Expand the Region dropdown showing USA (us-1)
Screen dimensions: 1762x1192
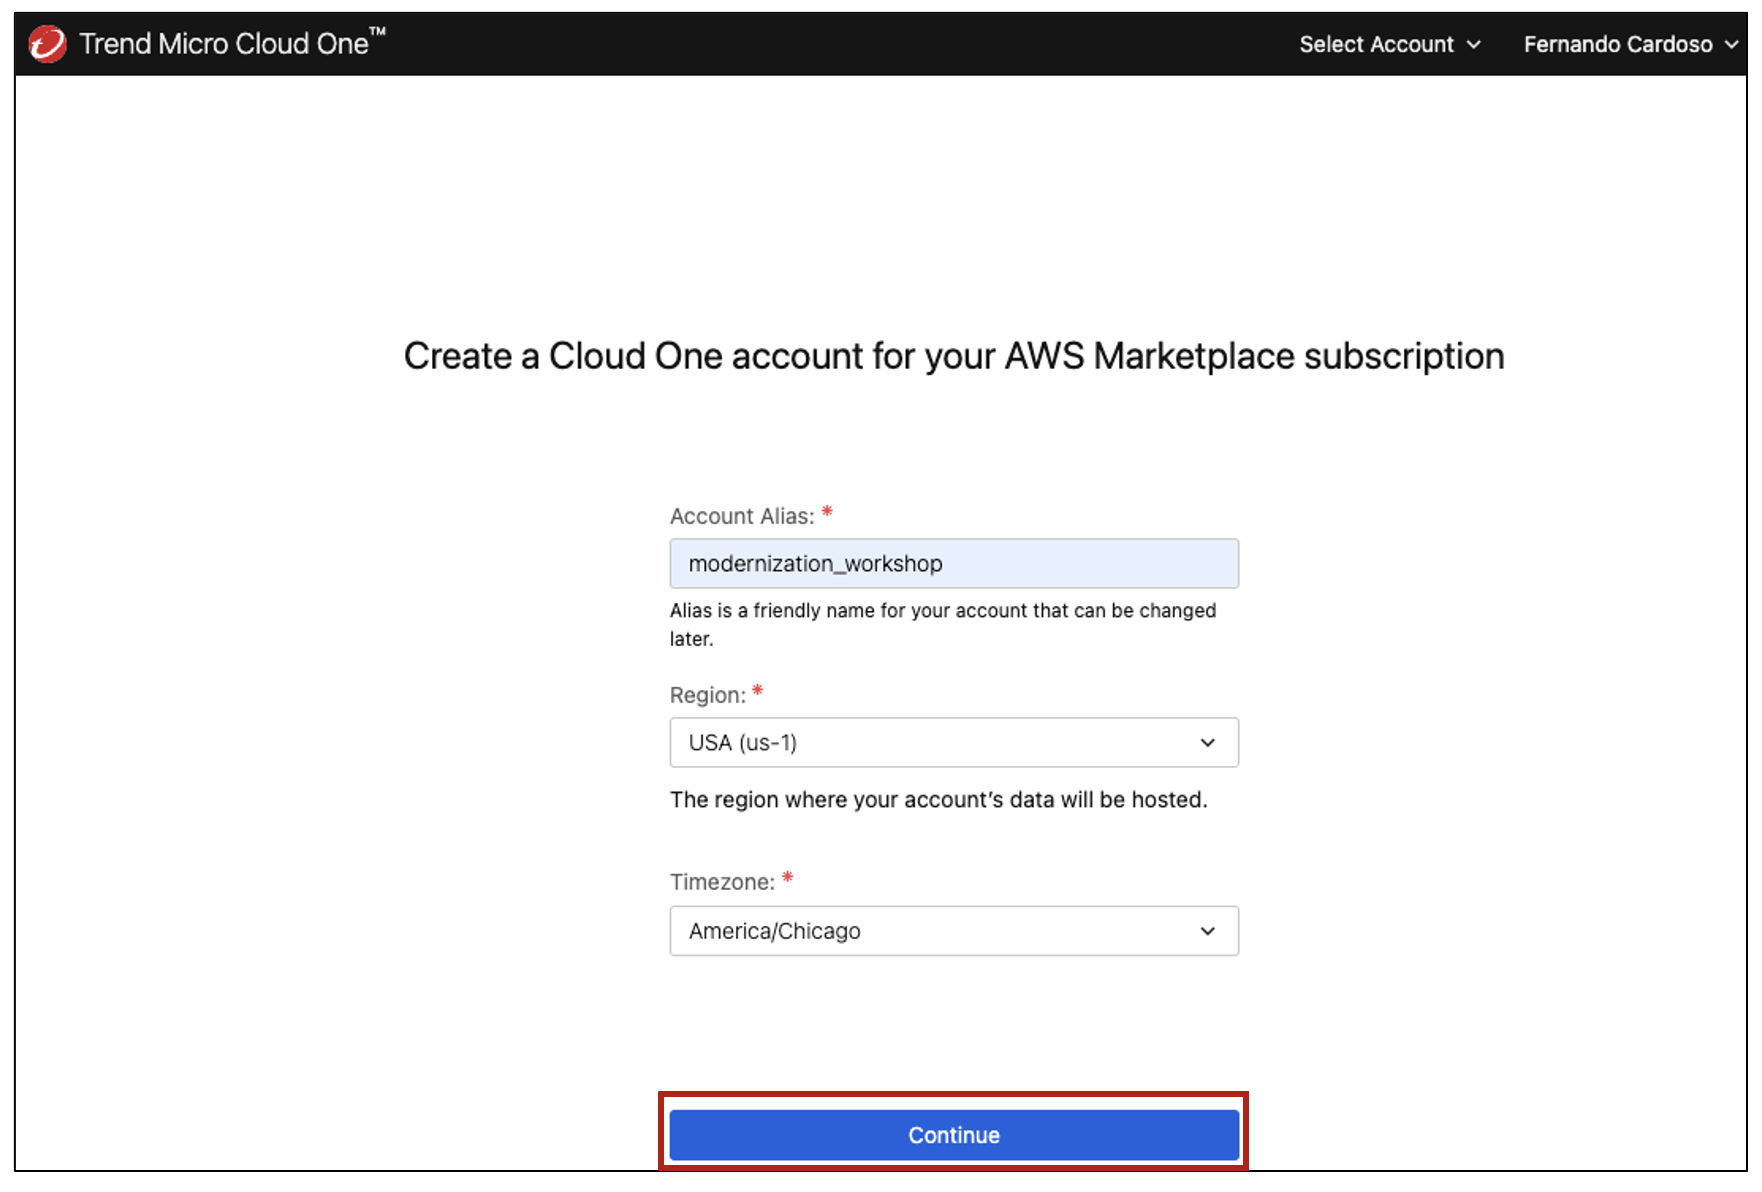(x=954, y=742)
